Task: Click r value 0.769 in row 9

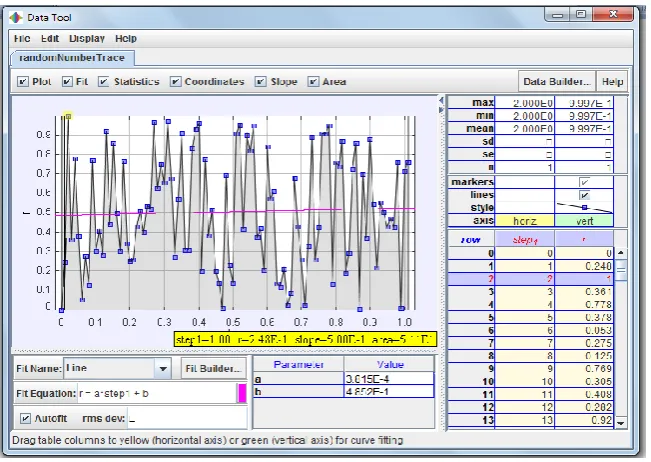Action: [x=584, y=369]
